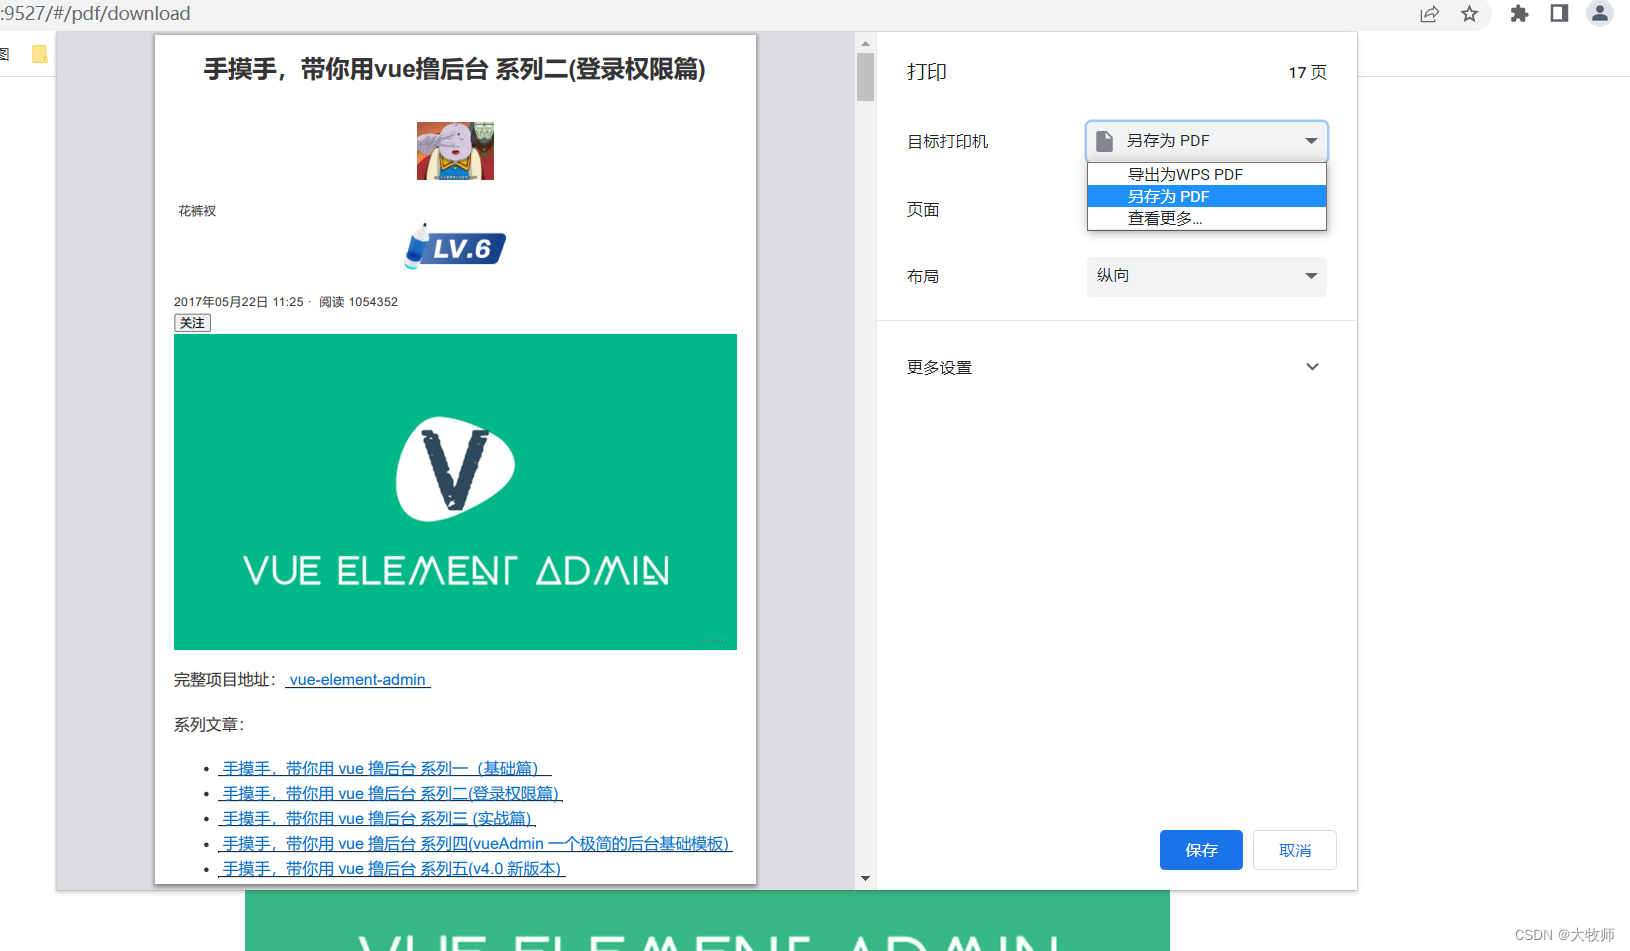1630x951 pixels.
Task: Click the yellow bookmark folder icon
Action: pos(39,54)
